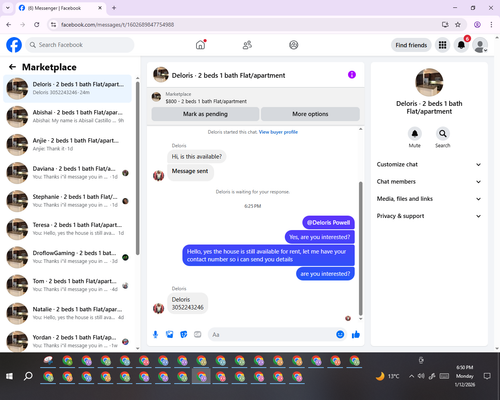The width and height of the screenshot is (500, 400).
Task: Expand Privacy & support section
Action: pos(429,216)
